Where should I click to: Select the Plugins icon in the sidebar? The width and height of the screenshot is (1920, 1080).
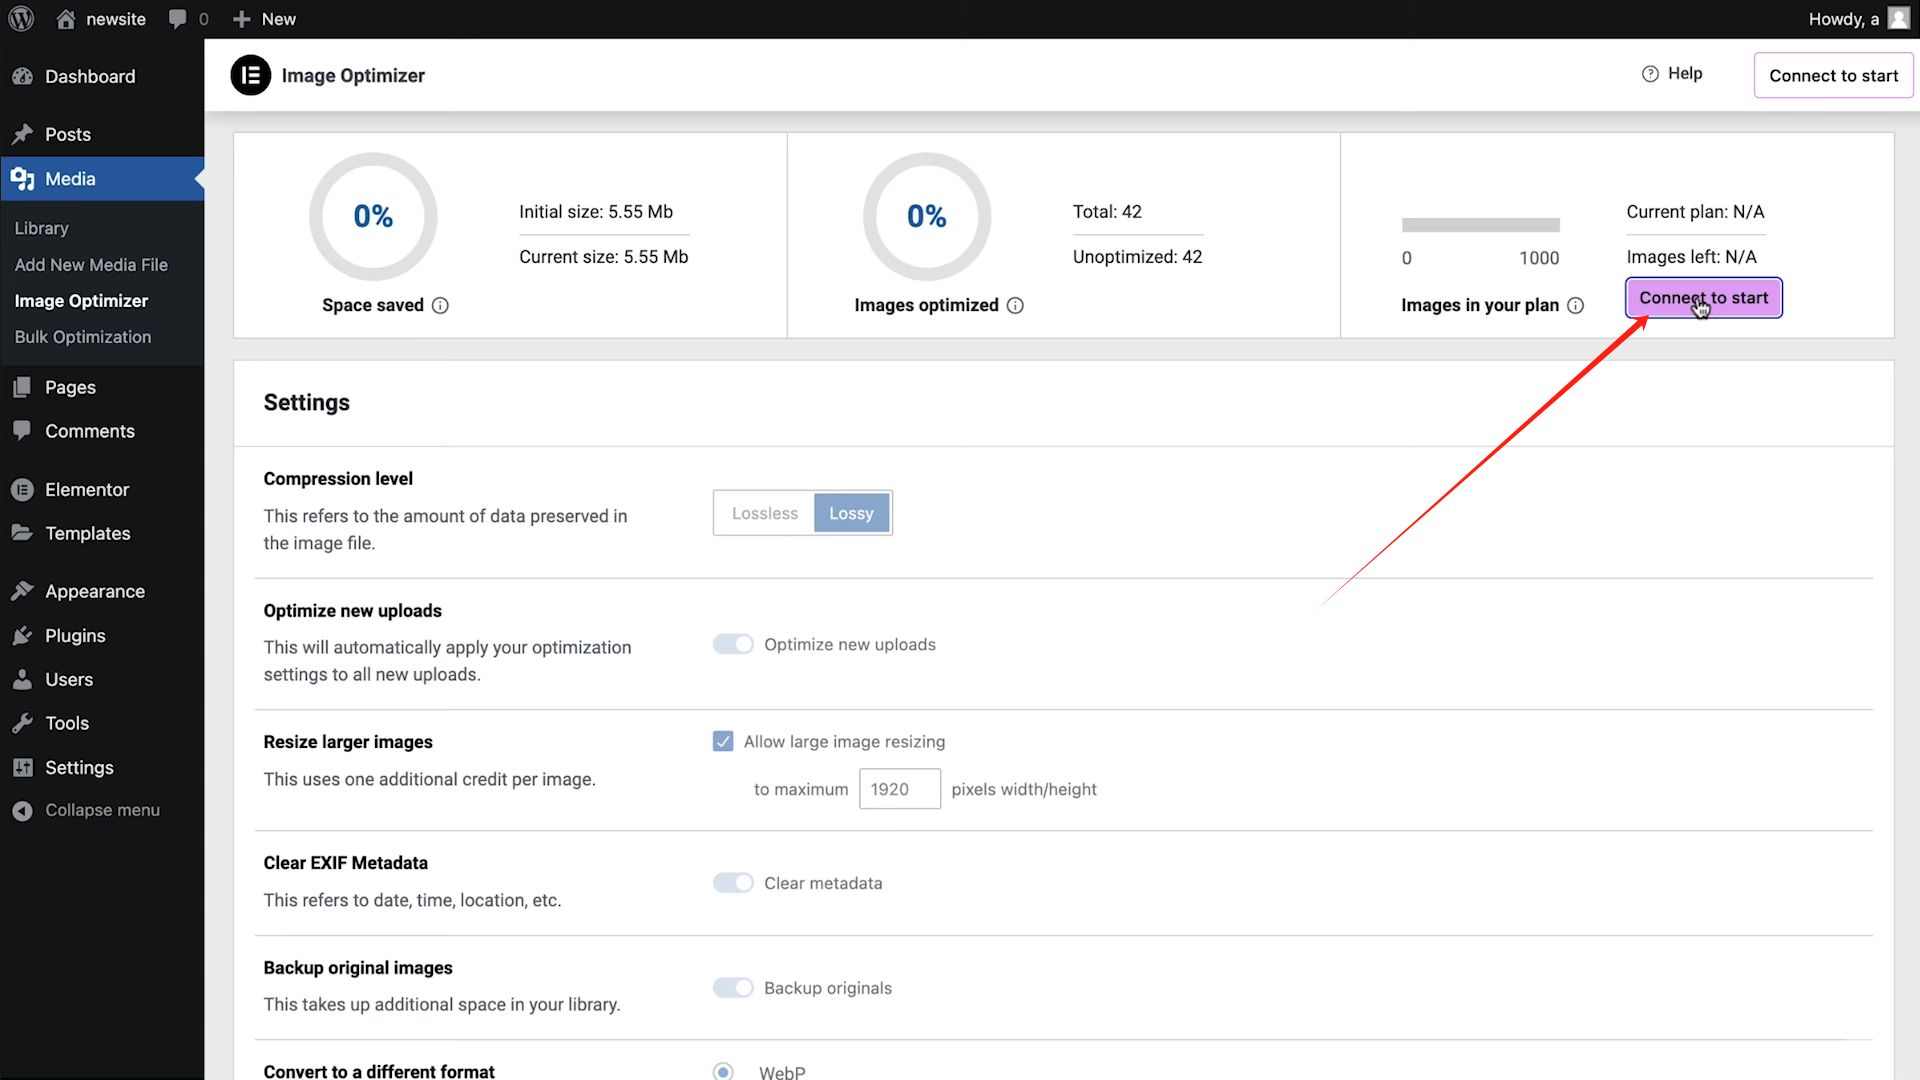pos(23,635)
